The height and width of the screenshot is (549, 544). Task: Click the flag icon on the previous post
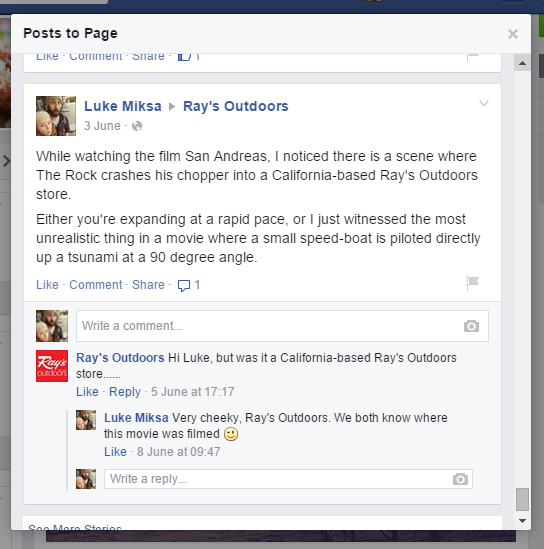472,57
